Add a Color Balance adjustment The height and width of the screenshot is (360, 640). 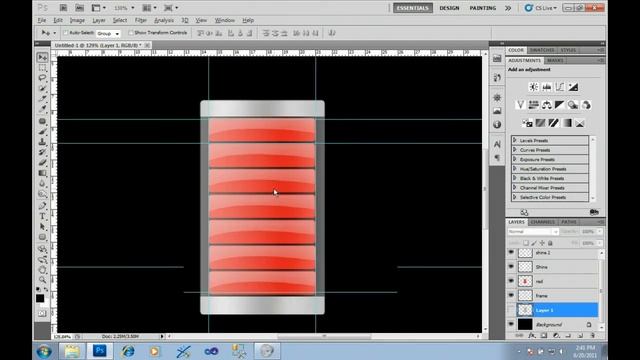(547, 105)
